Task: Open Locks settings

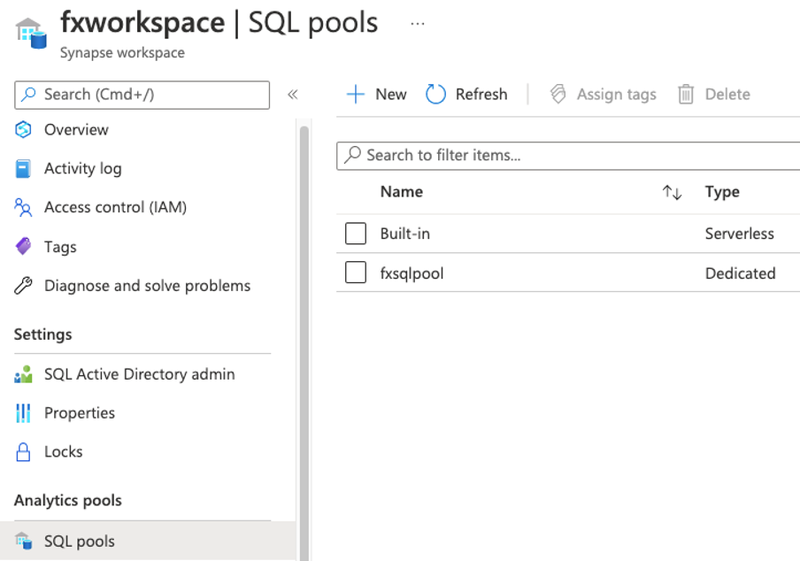Action: (63, 452)
